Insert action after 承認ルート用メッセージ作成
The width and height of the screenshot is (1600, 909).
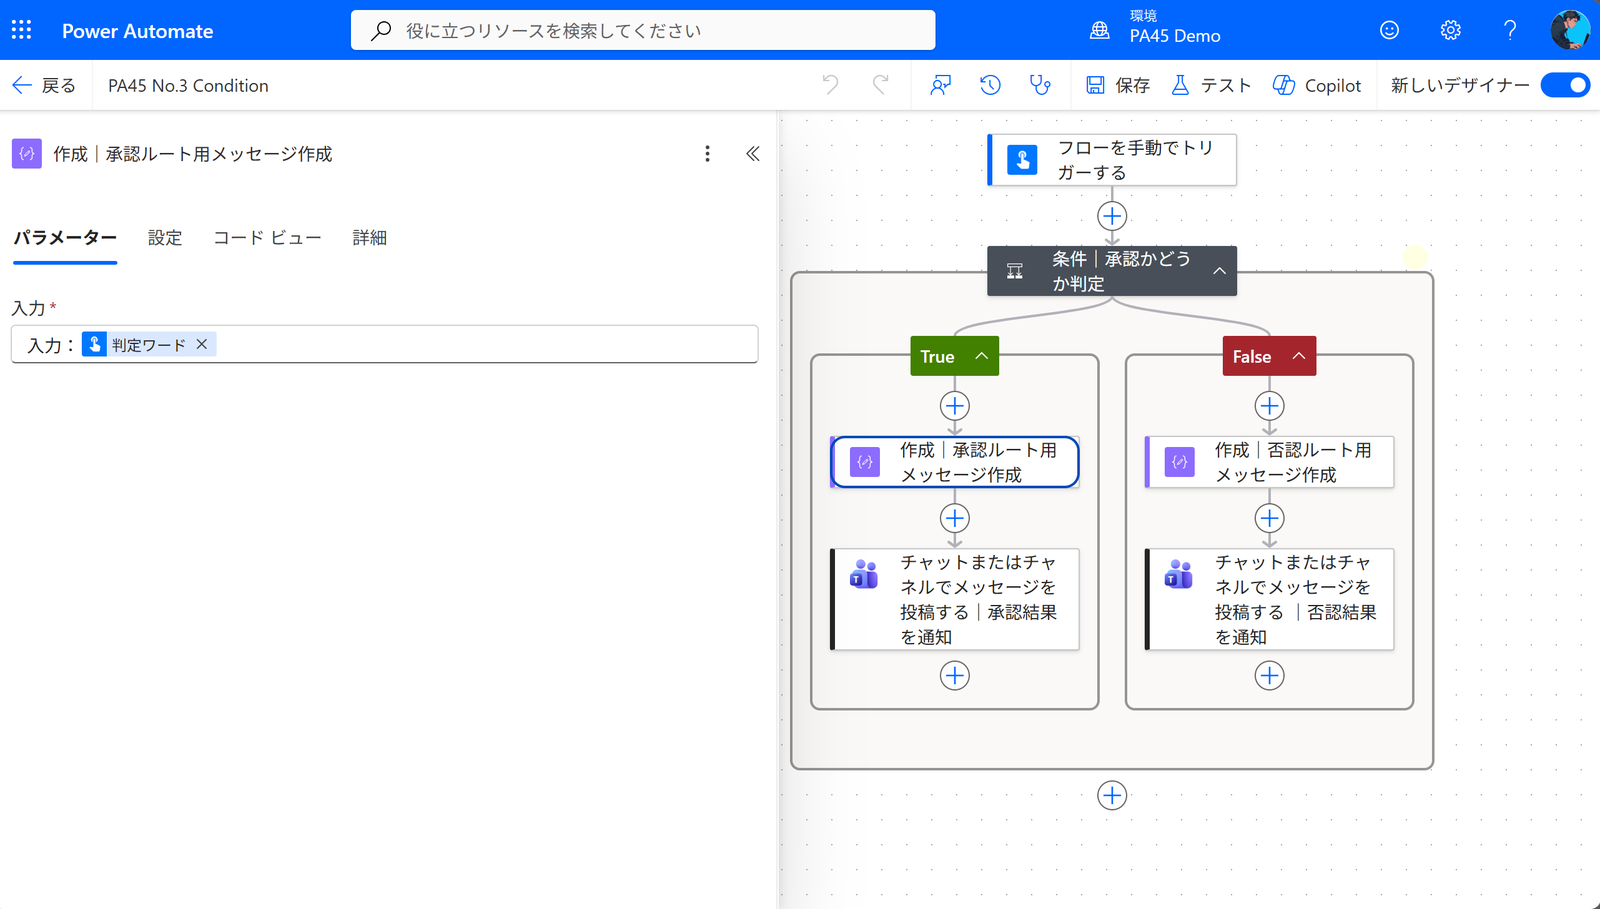pyautogui.click(x=955, y=518)
